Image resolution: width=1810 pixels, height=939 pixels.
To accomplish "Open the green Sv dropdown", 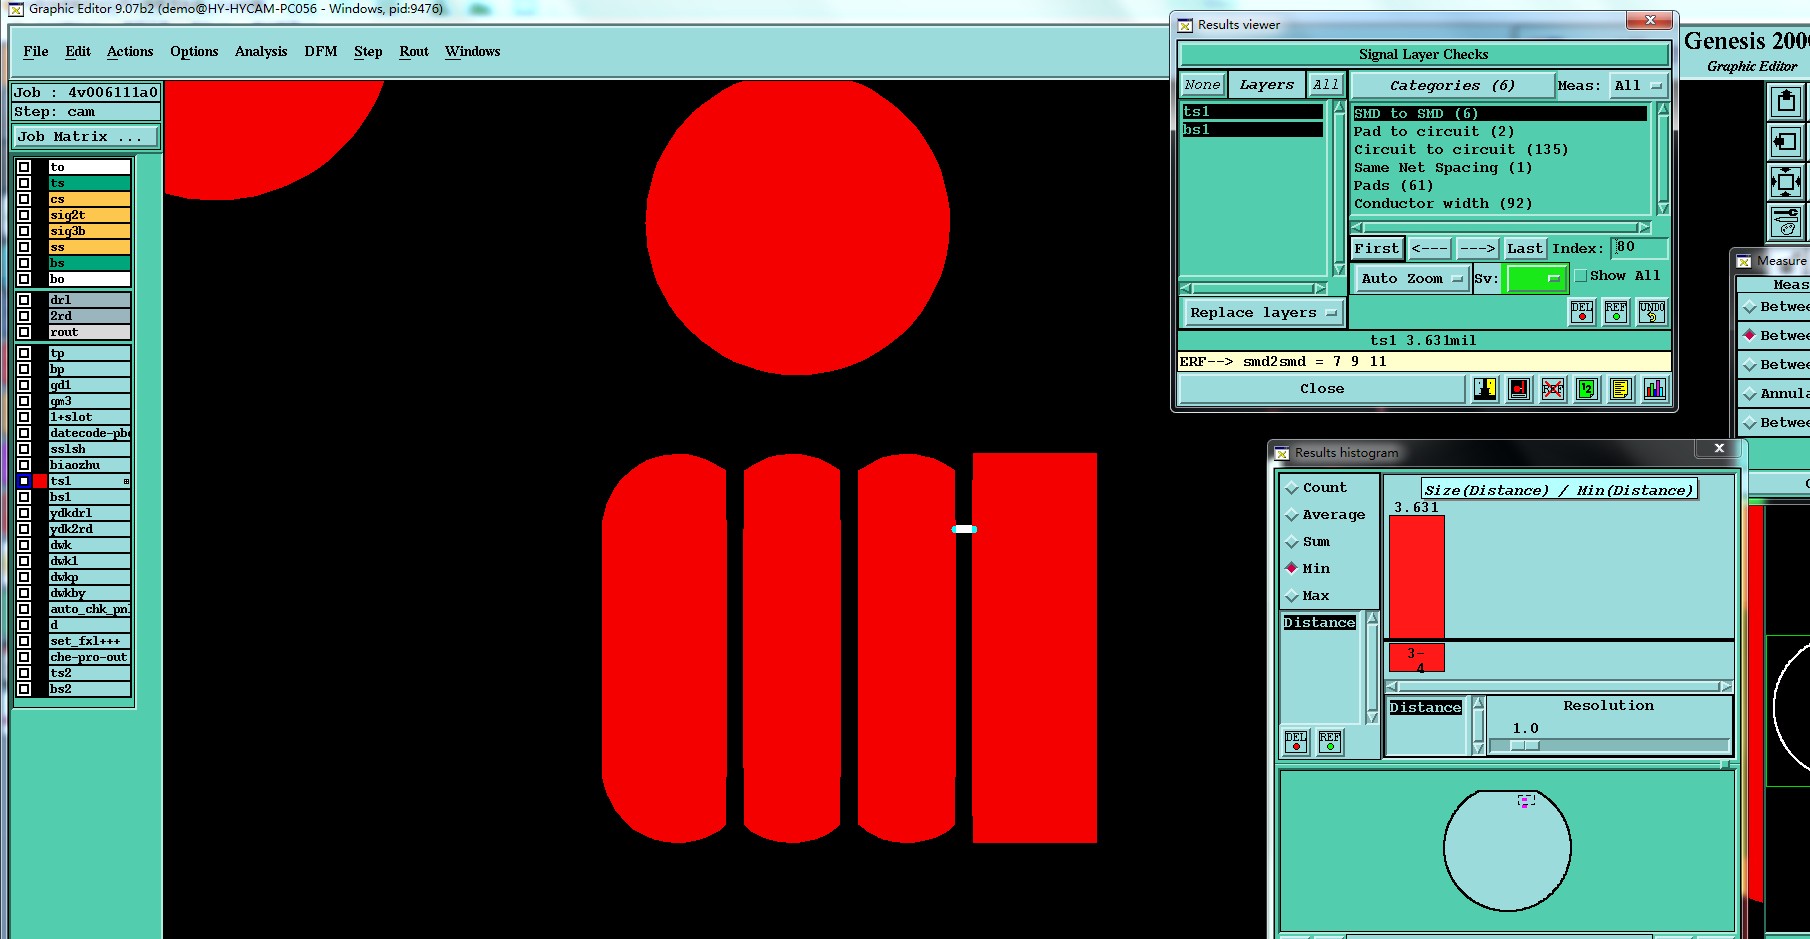I will 1536,279.
